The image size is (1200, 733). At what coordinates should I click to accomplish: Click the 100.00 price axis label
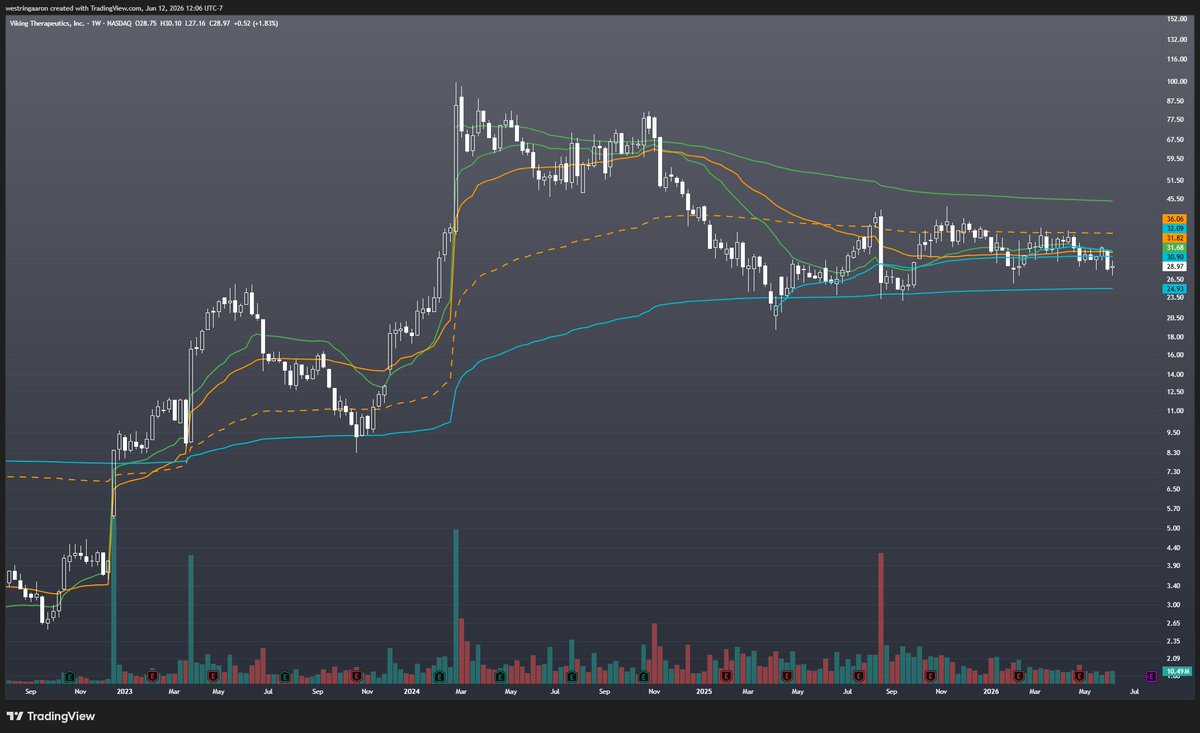pyautogui.click(x=1176, y=82)
